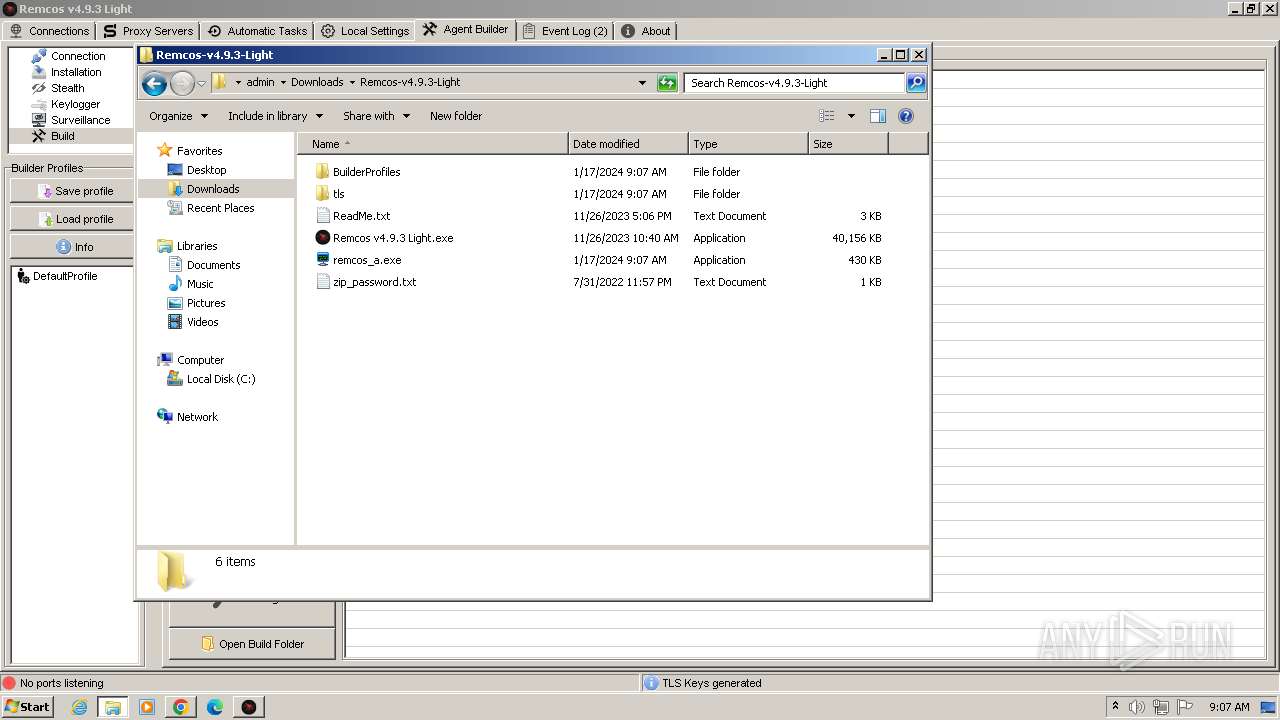1280x720 pixels.
Task: Open the Organize menu
Action: tap(178, 116)
